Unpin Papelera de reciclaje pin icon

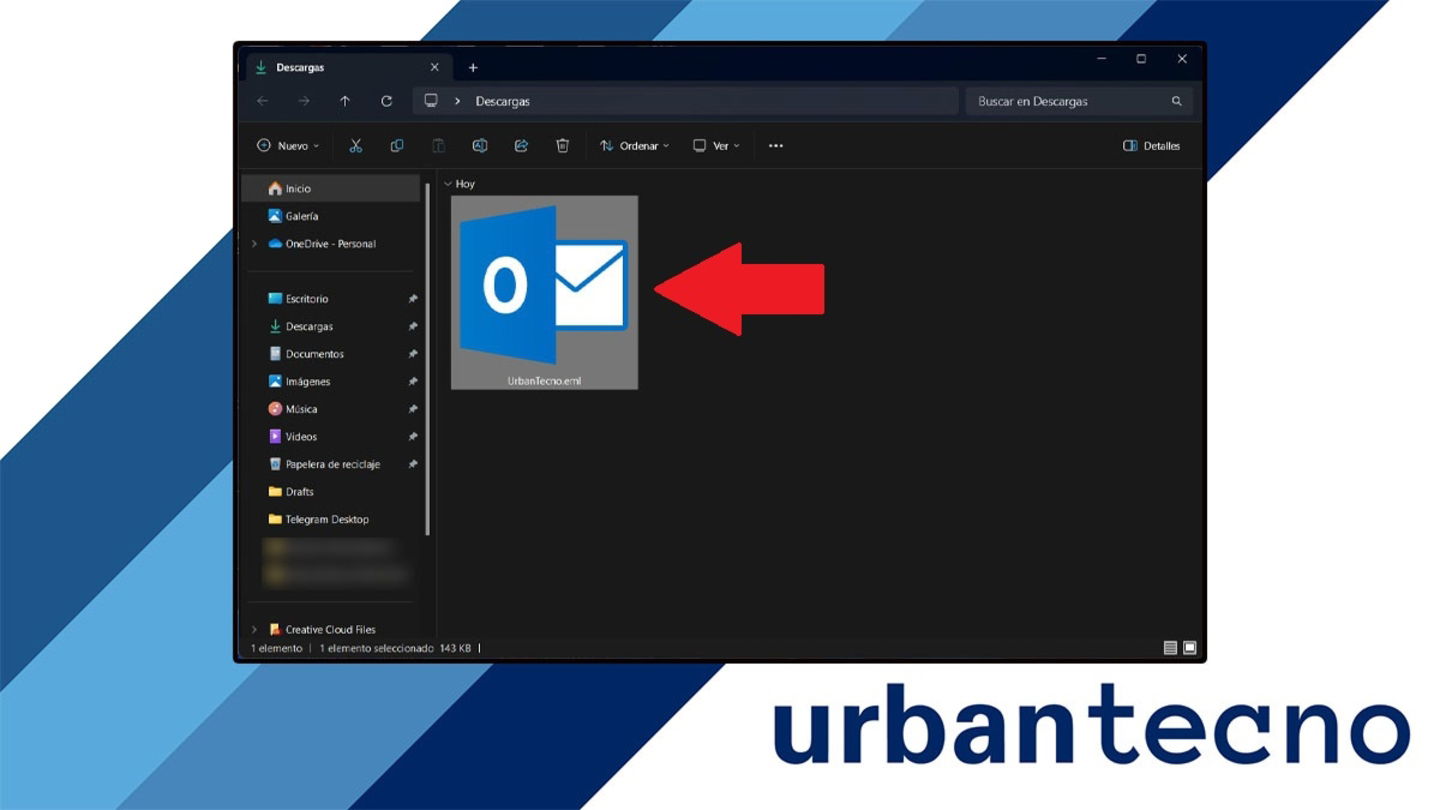tap(413, 464)
